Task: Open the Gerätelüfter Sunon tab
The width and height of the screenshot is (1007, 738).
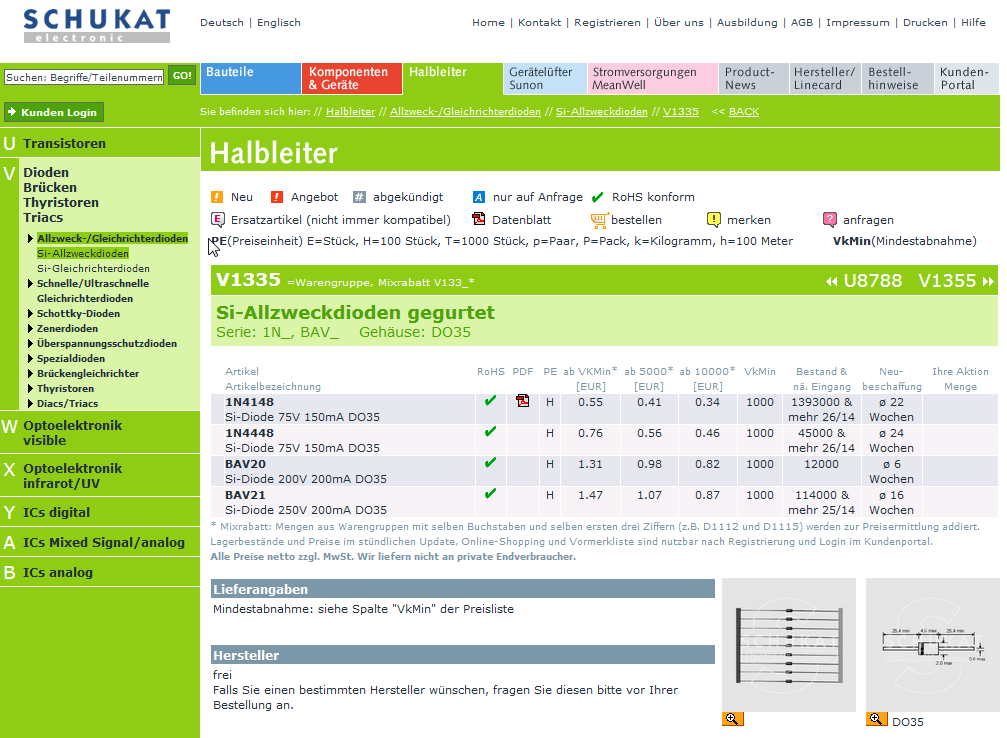Action: [x=545, y=78]
